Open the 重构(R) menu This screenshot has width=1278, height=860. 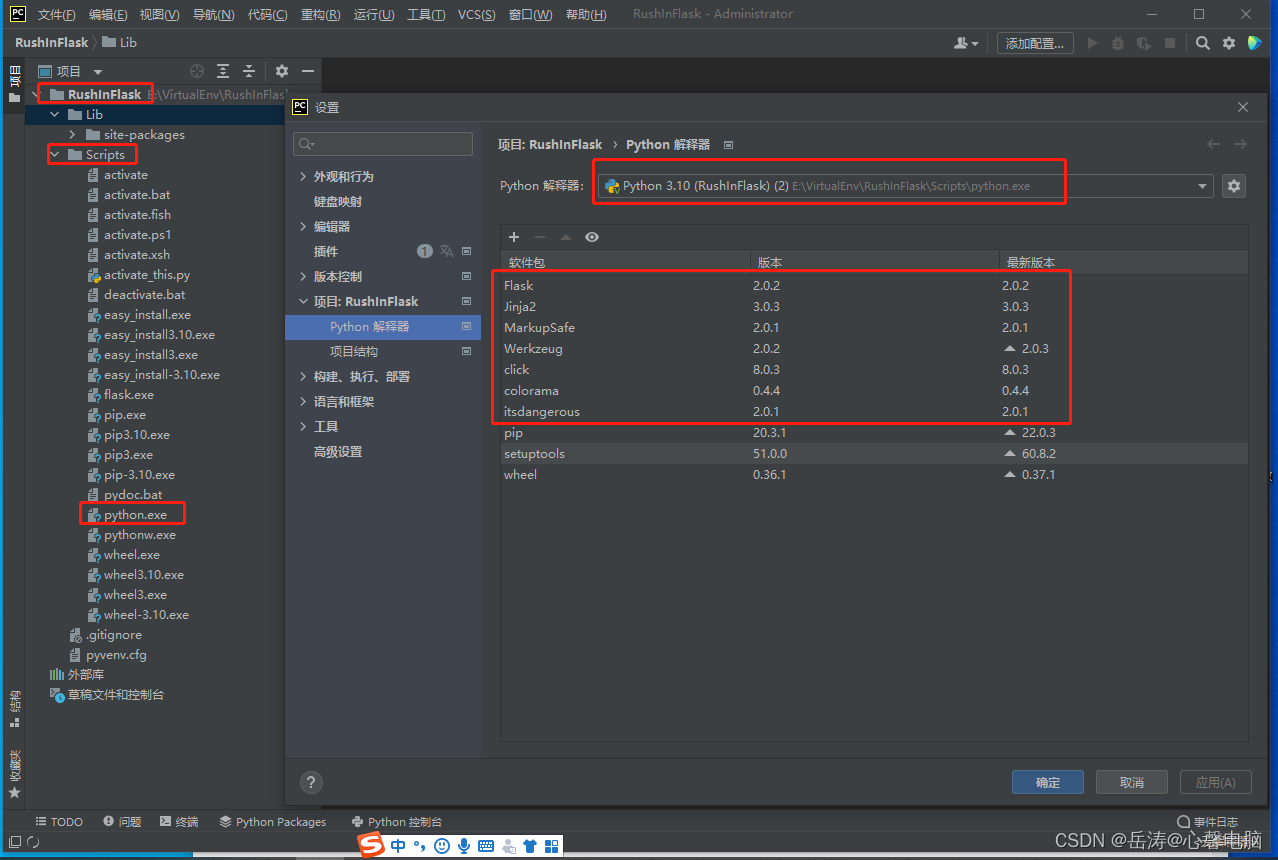click(x=320, y=15)
